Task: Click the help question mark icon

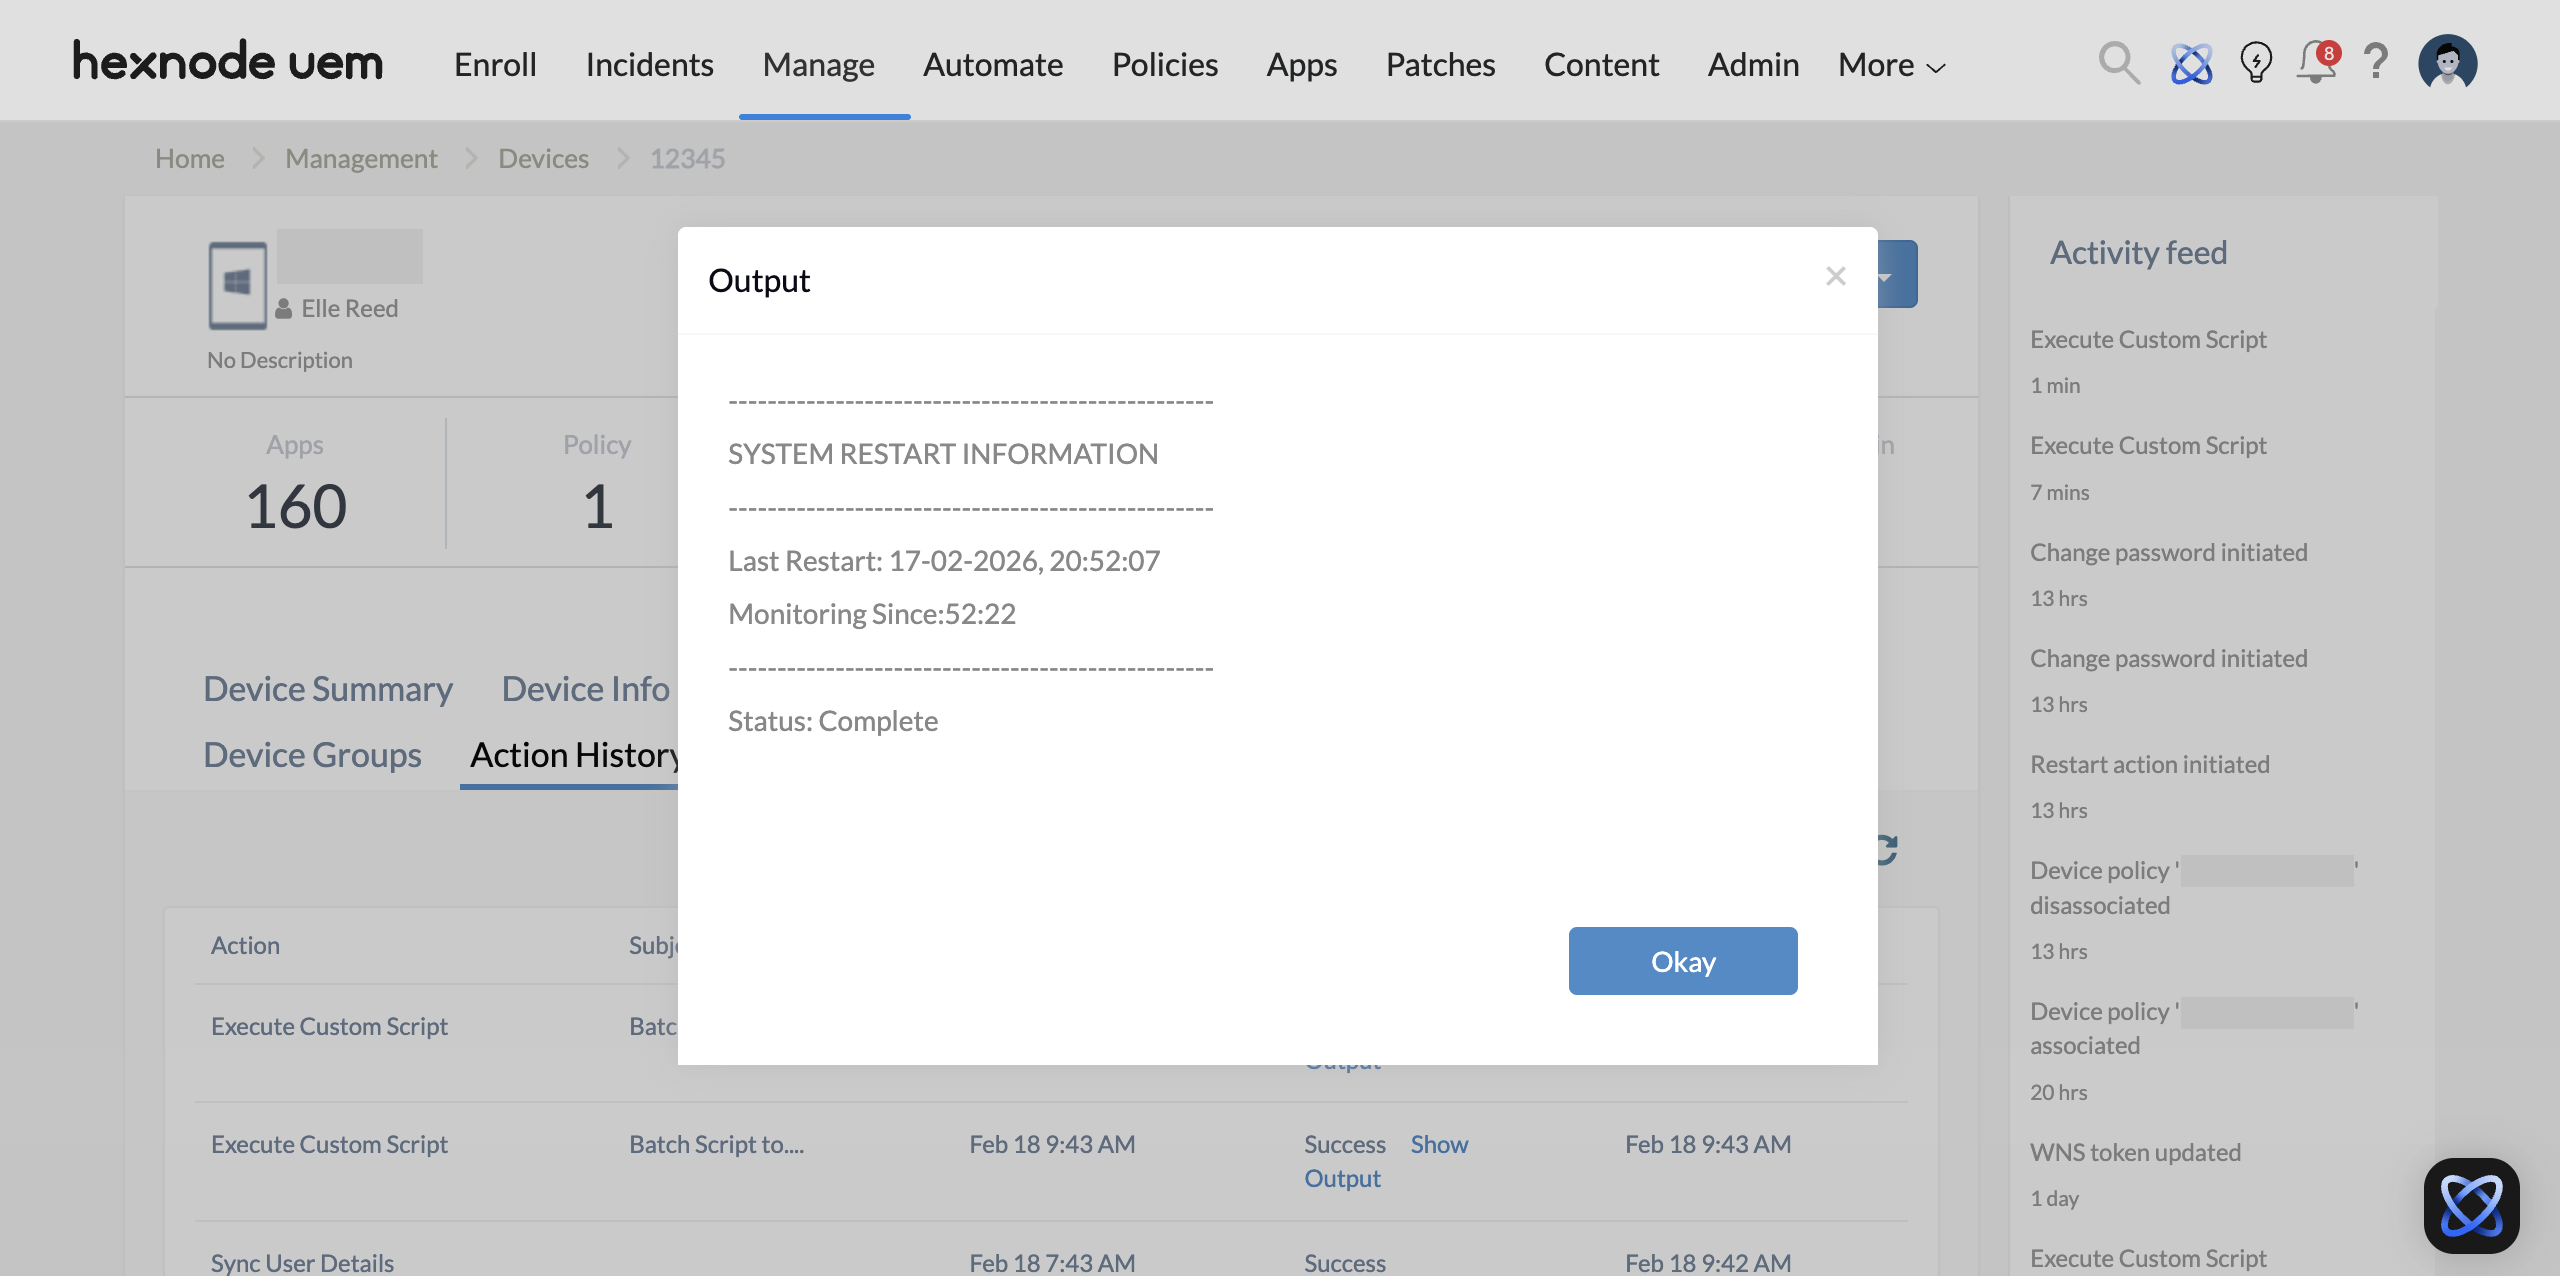Action: coord(2376,62)
